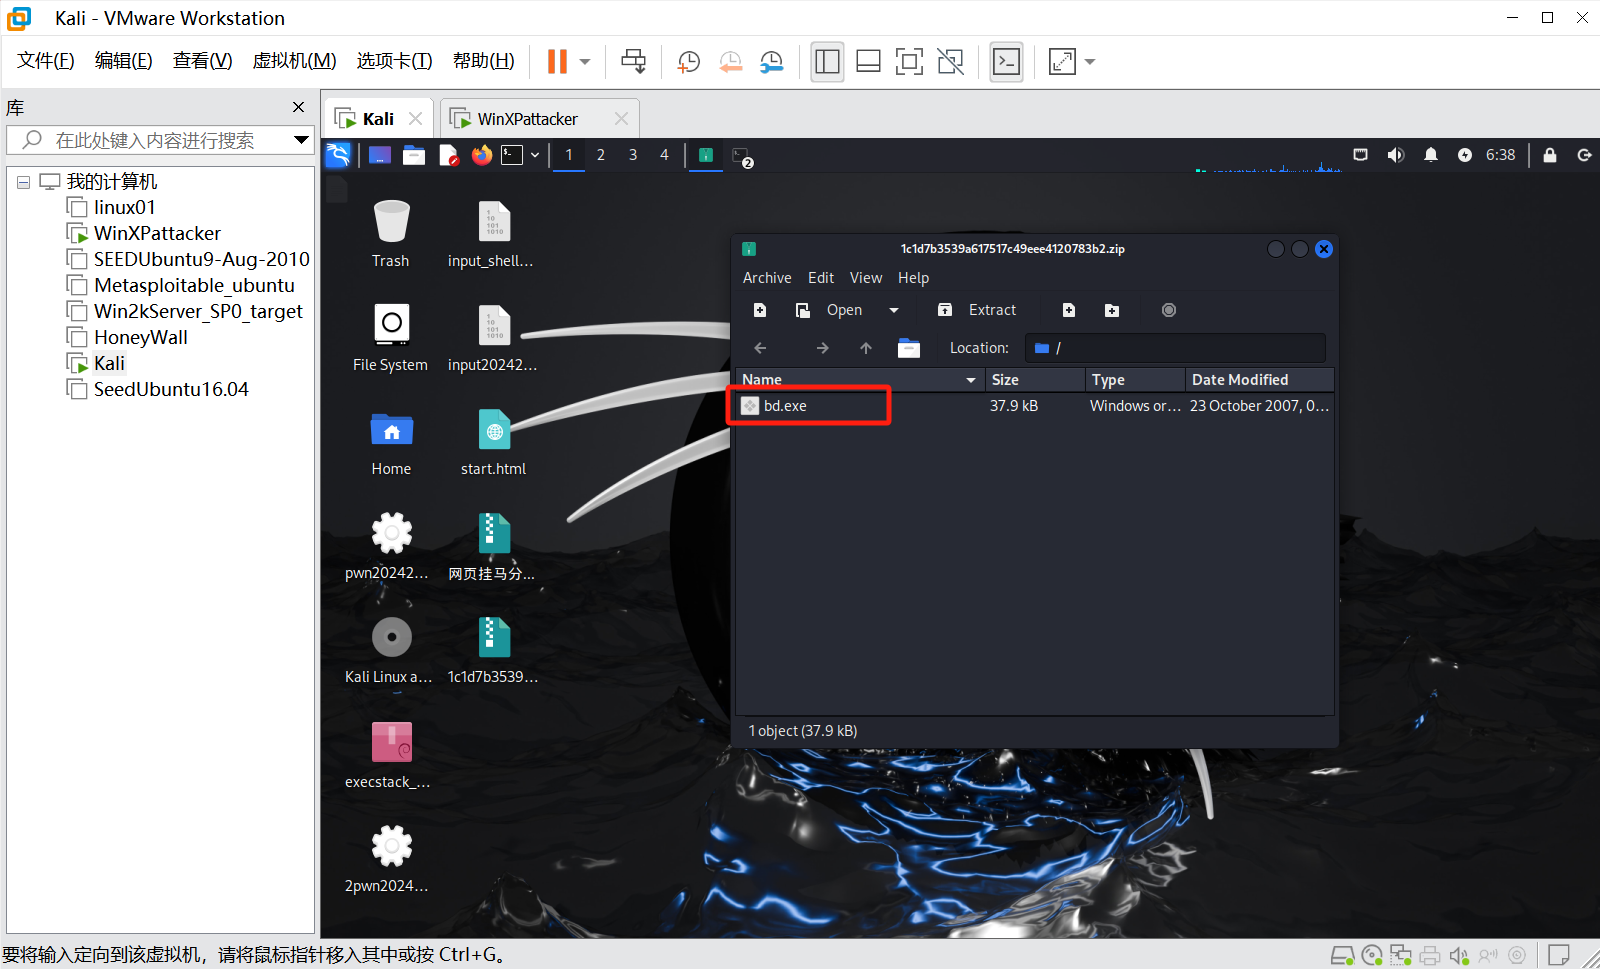Close the library panel
Screen dimensions: 1600x969
coord(298,107)
